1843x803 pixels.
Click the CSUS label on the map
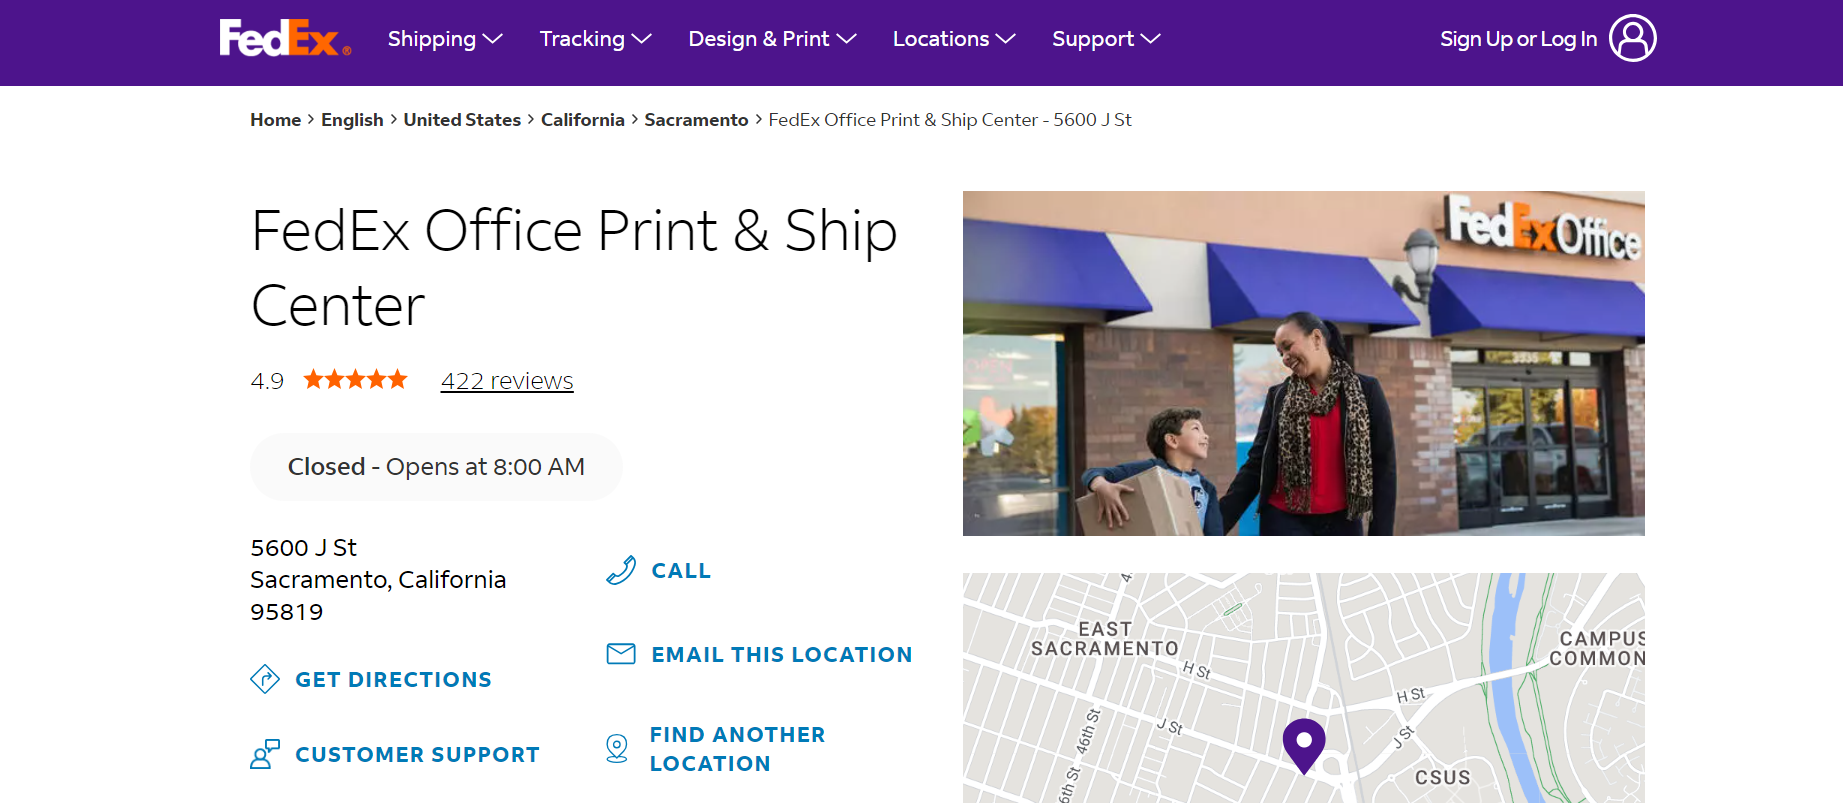[1442, 778]
